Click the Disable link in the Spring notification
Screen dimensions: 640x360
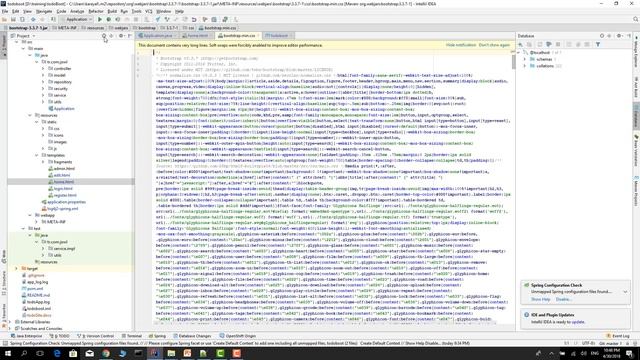[x=563, y=299]
